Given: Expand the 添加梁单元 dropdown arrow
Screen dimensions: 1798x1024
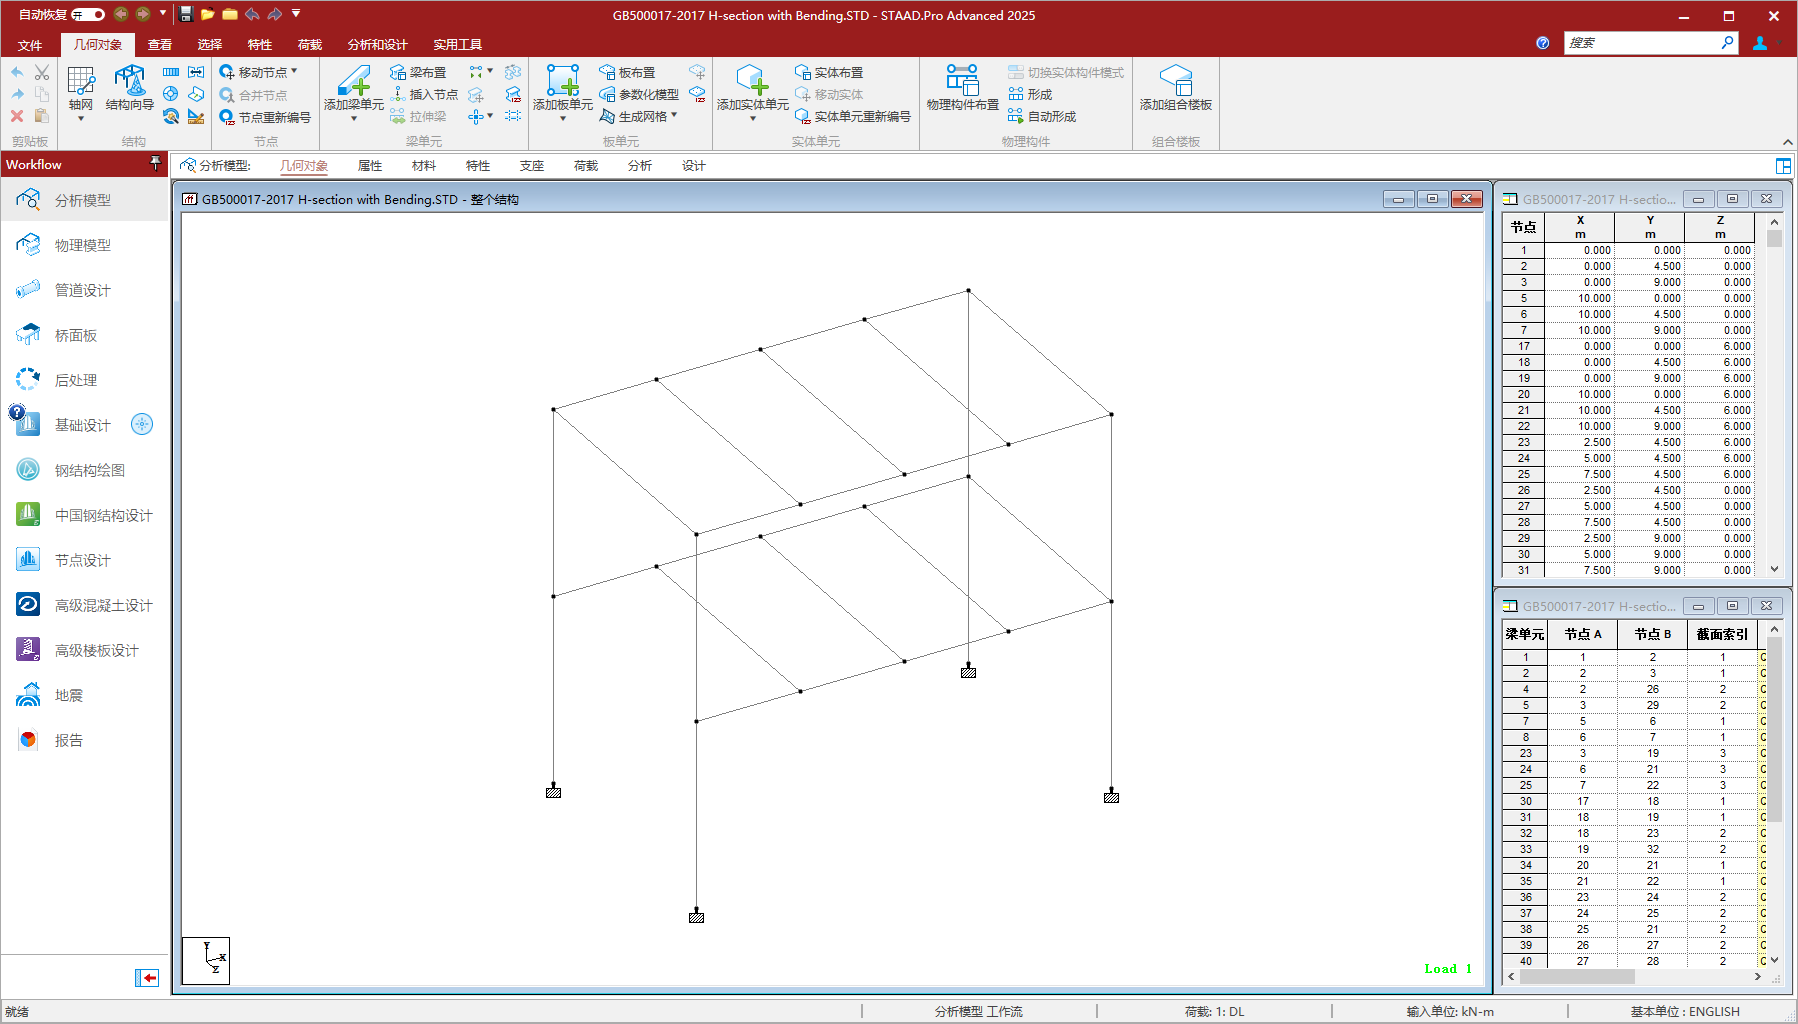Looking at the screenshot, I should point(354,119).
